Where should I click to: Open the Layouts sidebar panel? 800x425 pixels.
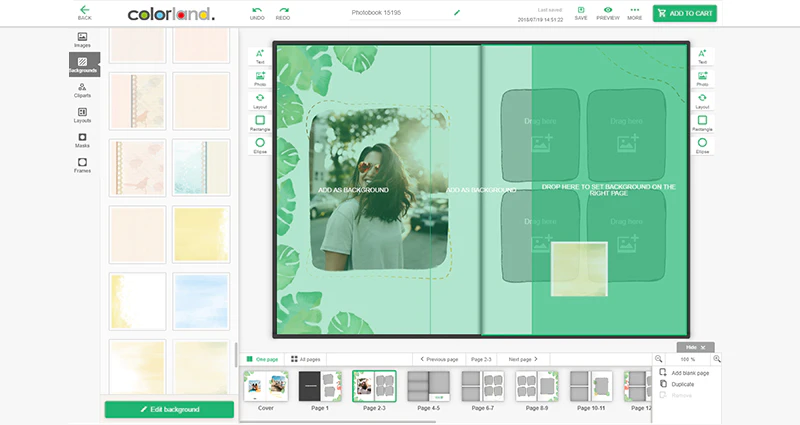click(x=82, y=115)
